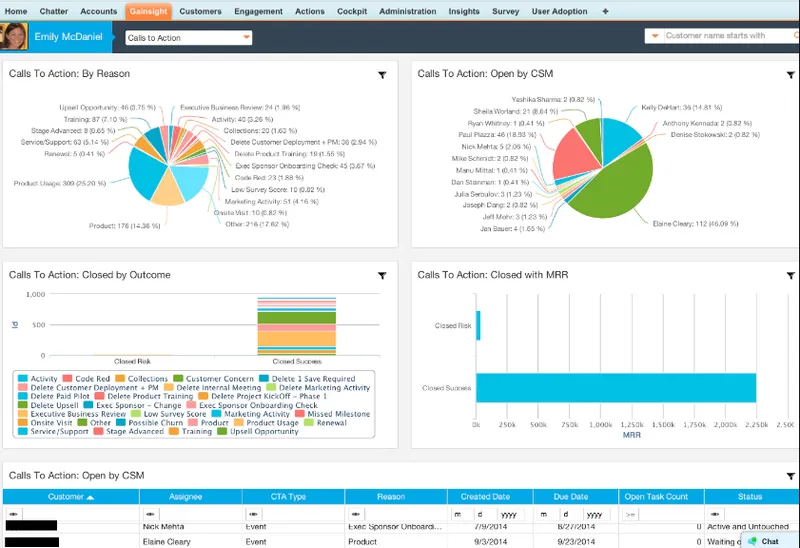This screenshot has width=800, height=548.
Task: Toggle Low Survey Score legend entry
Action: [168, 414]
